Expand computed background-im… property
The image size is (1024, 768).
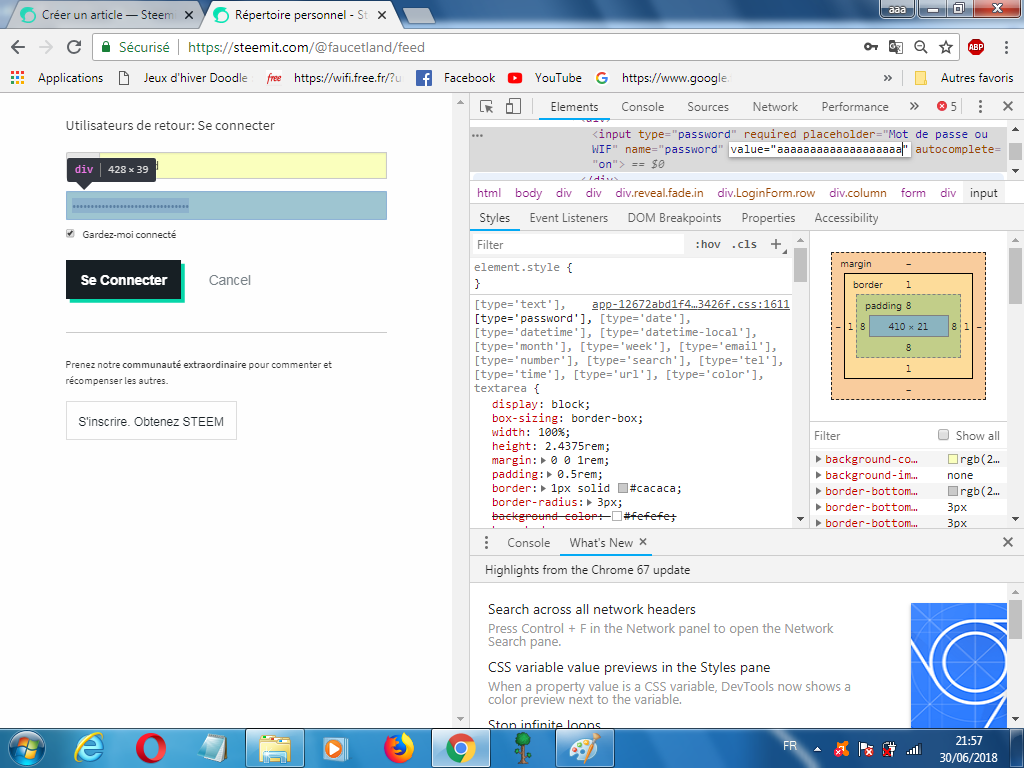(818, 475)
